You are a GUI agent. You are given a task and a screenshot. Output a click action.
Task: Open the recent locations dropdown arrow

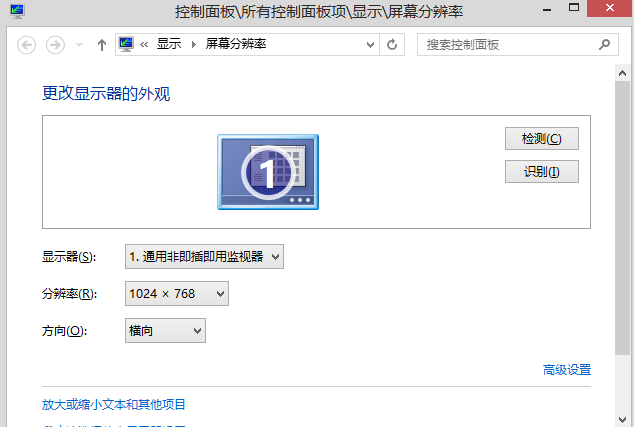tap(80, 45)
